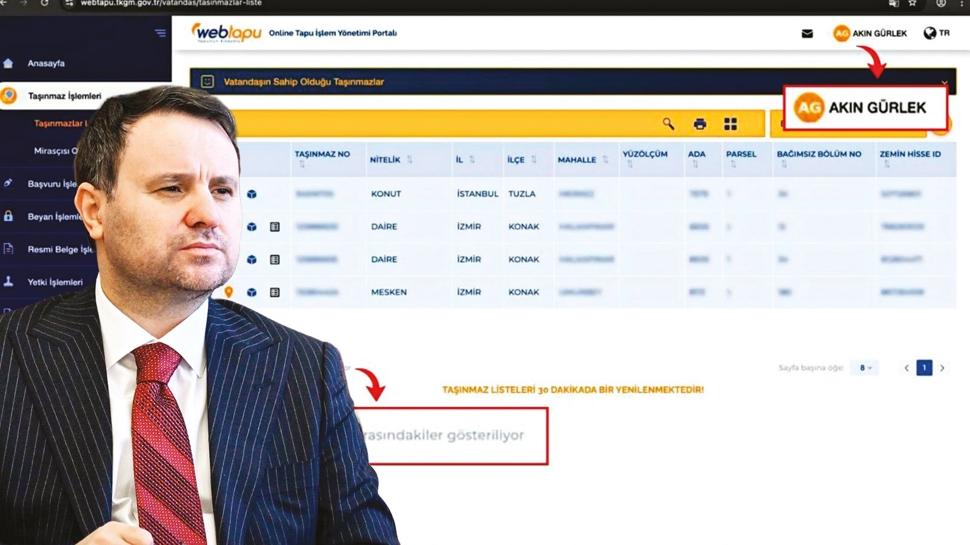This screenshot has height=545, width=970.
Task: Click the printer icon above the table
Action: click(700, 124)
